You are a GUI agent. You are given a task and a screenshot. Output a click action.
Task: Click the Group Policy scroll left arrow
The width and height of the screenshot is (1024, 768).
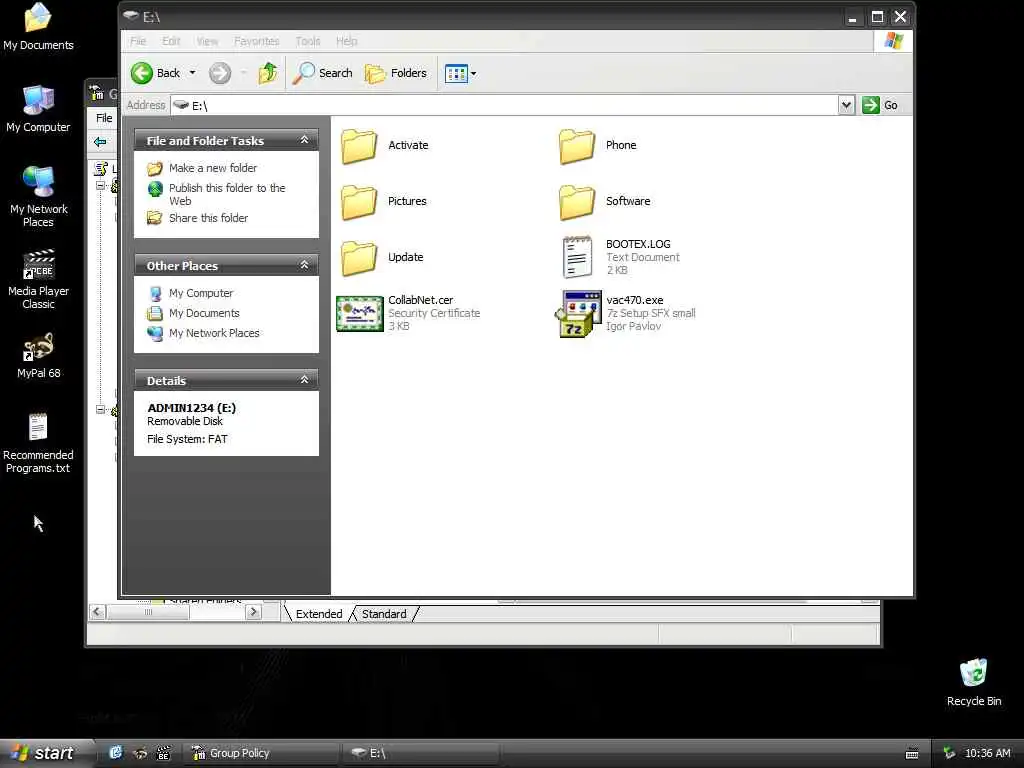coord(97,612)
